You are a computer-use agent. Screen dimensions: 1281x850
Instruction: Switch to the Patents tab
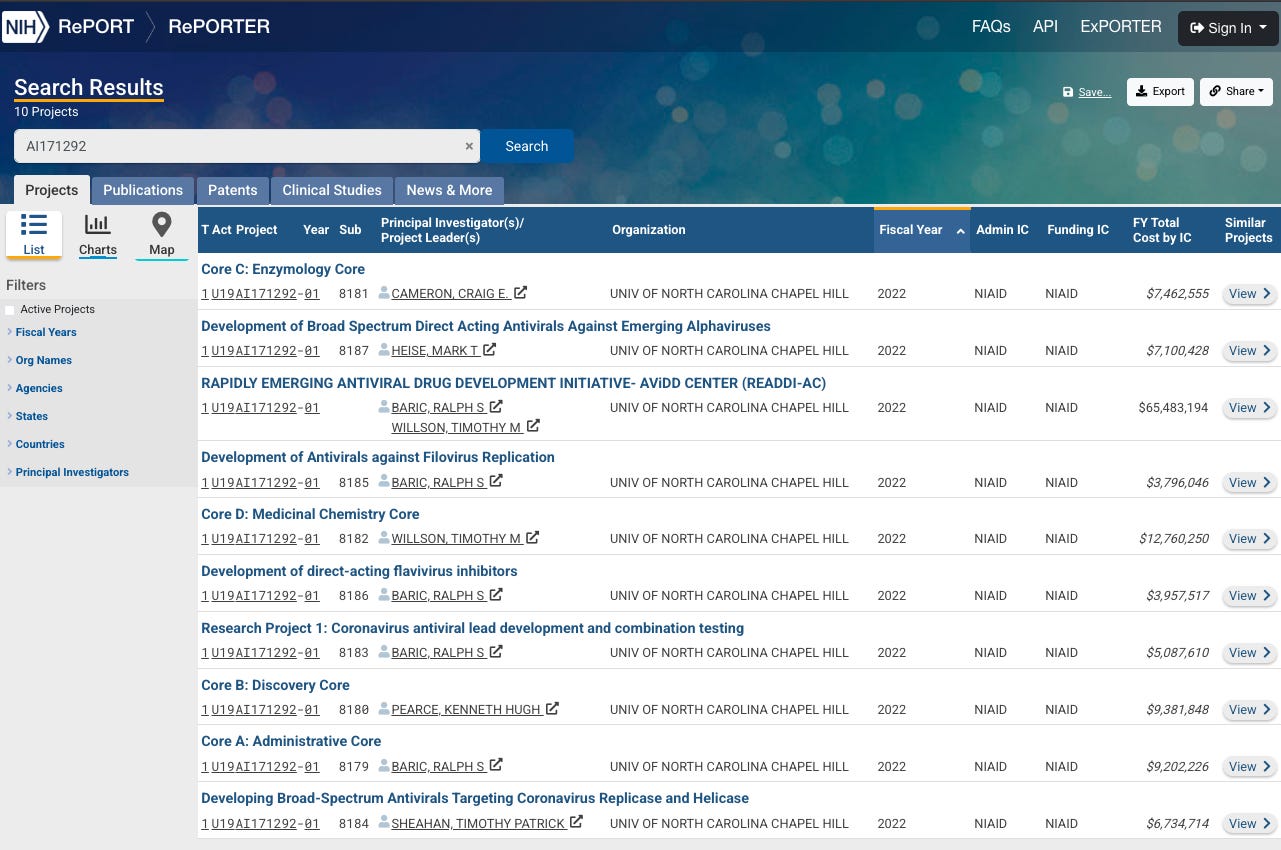(x=233, y=190)
